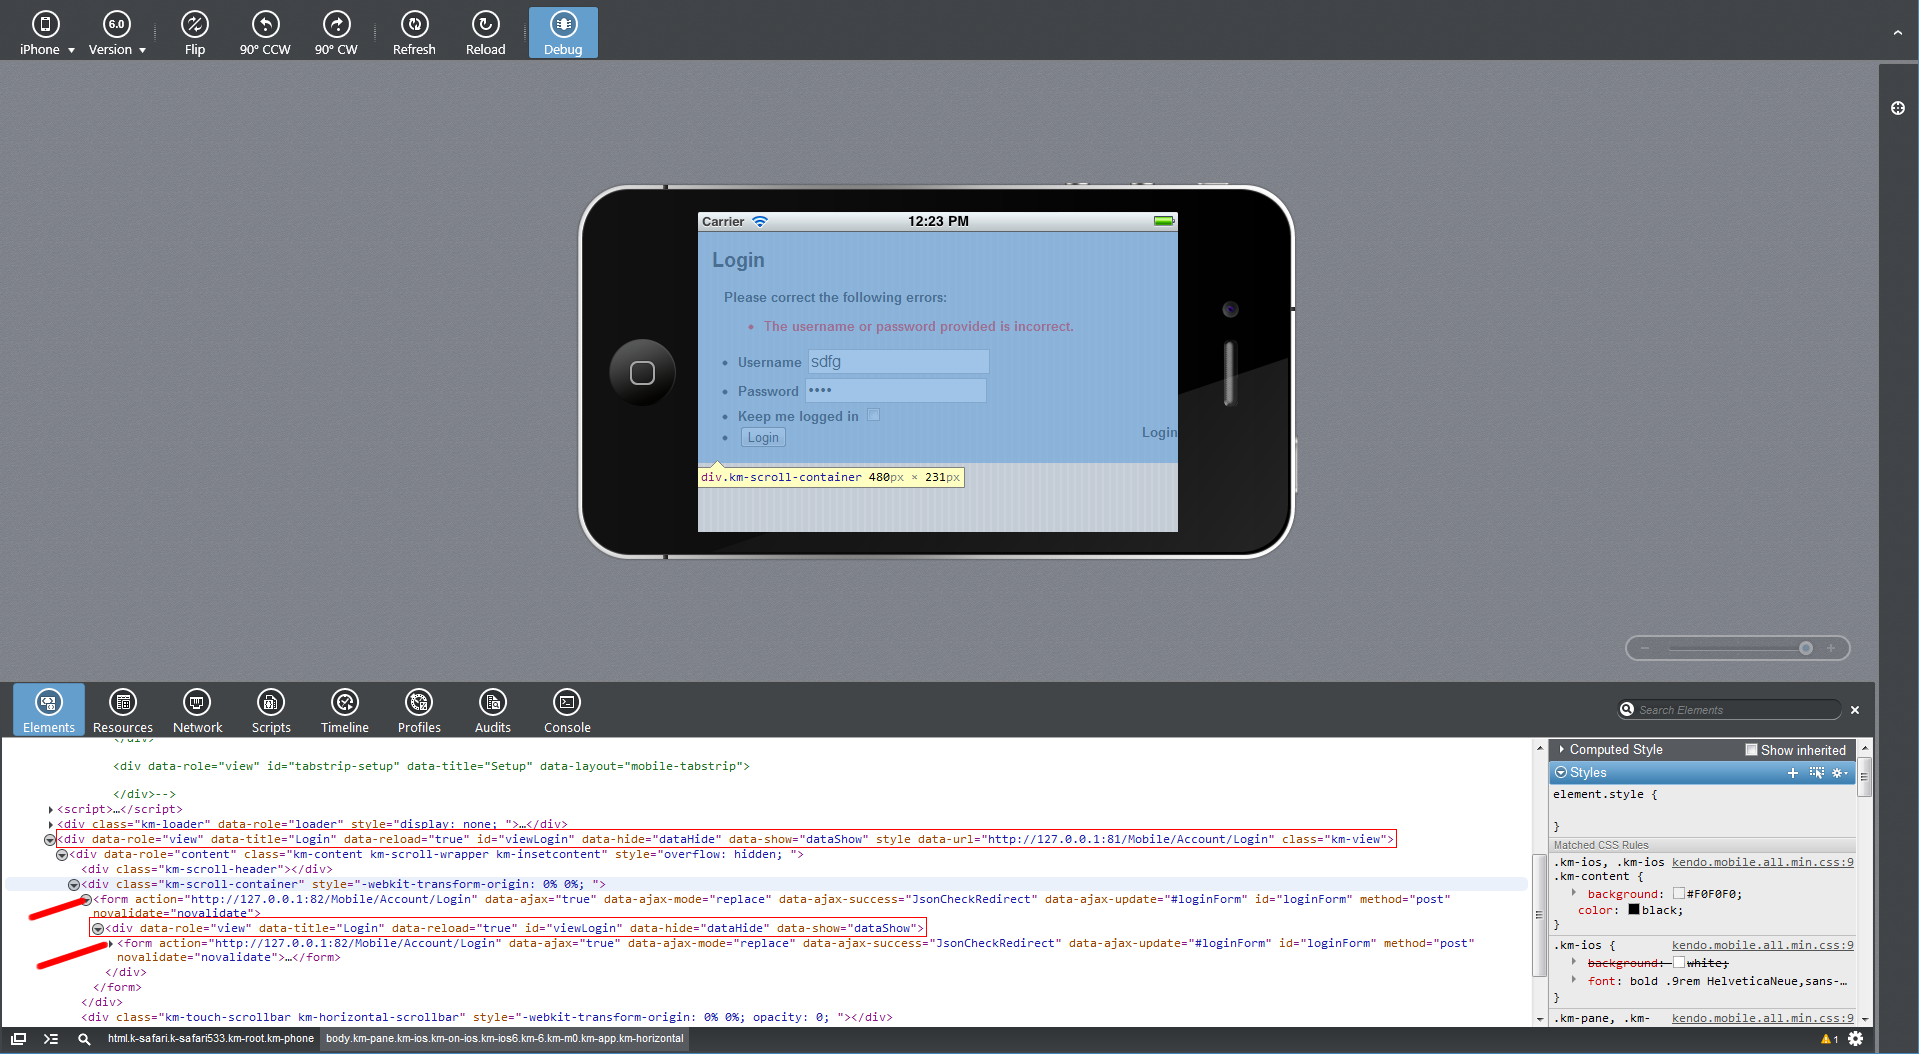
Task: Click the crosshair icon on the right sidebar
Action: tap(1898, 108)
